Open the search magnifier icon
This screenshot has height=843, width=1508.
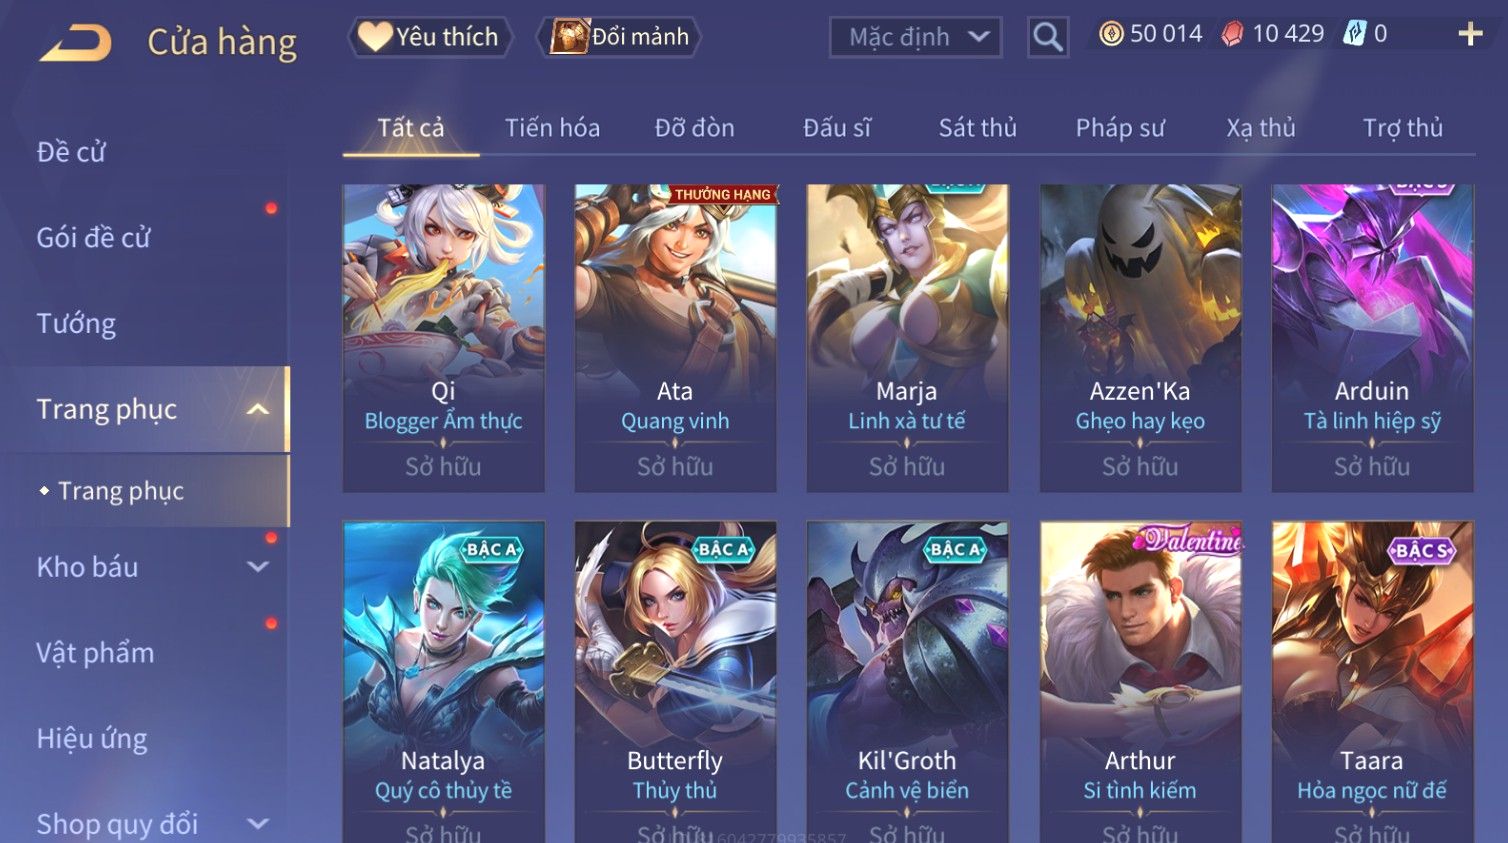click(1047, 37)
